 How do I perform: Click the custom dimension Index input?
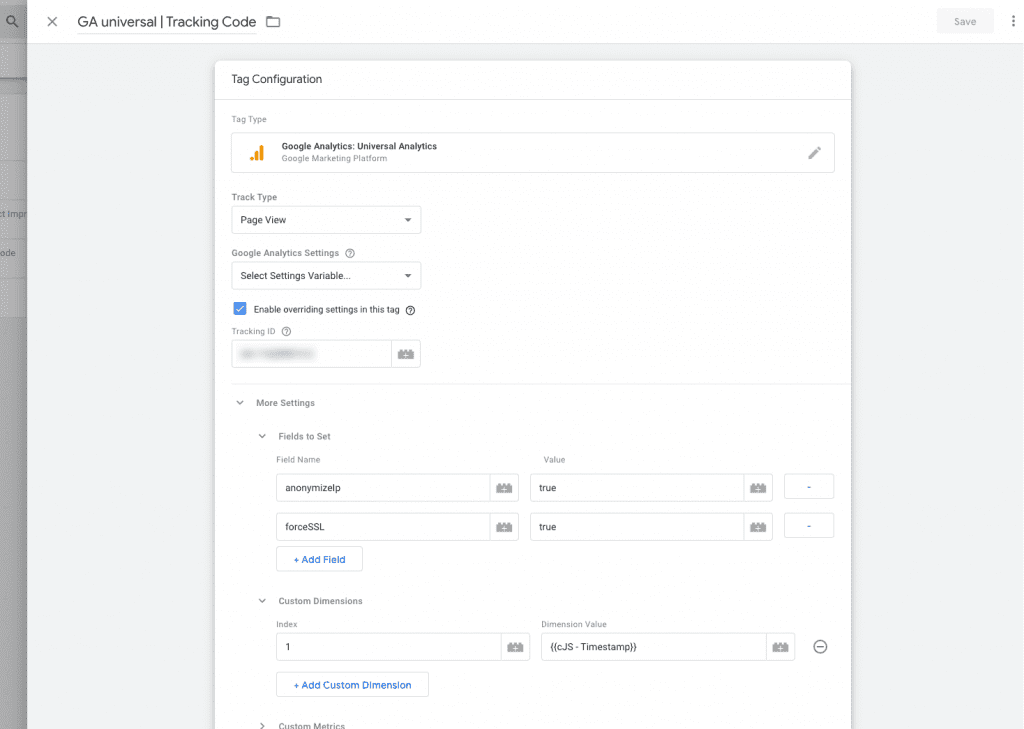click(x=389, y=647)
